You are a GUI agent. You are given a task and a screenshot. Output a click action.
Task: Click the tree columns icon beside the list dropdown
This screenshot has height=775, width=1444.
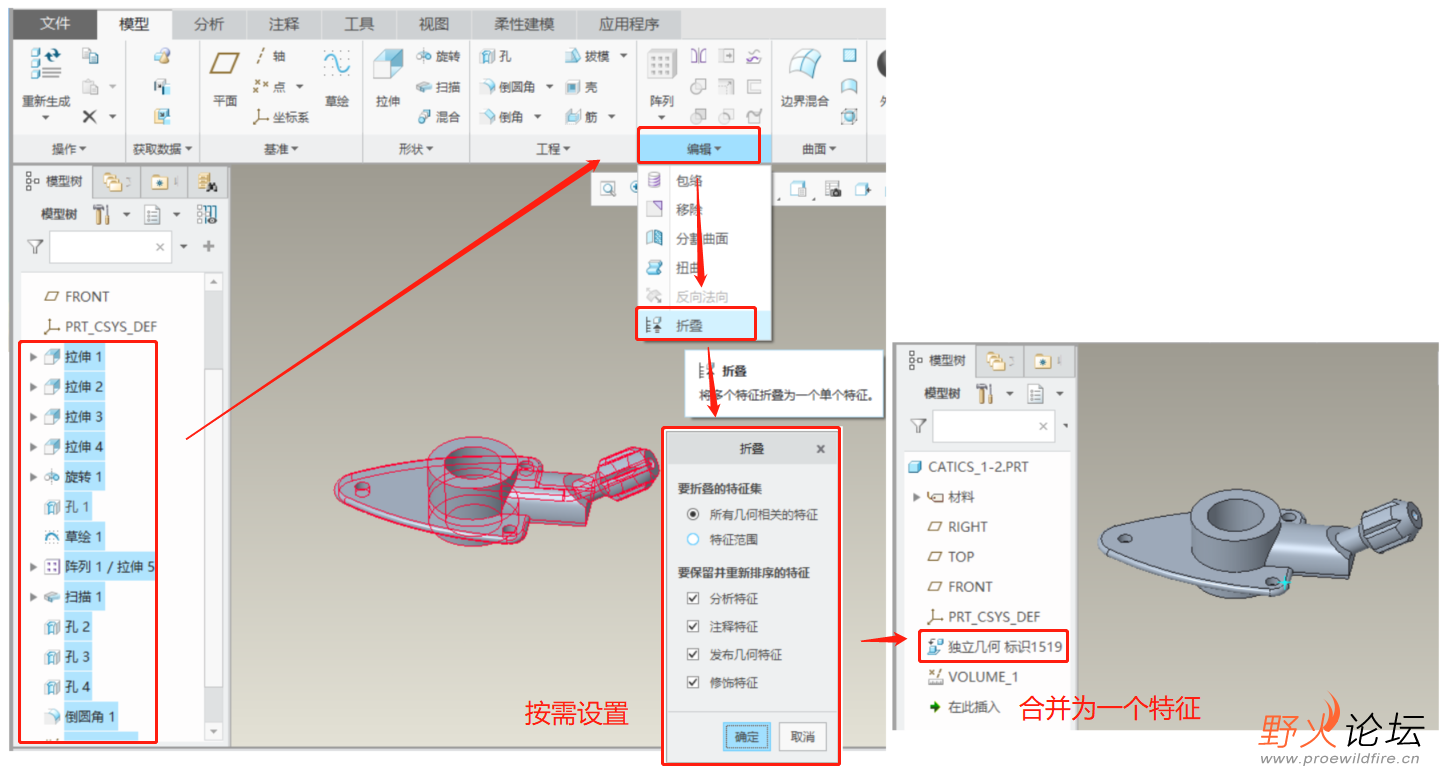point(207,214)
